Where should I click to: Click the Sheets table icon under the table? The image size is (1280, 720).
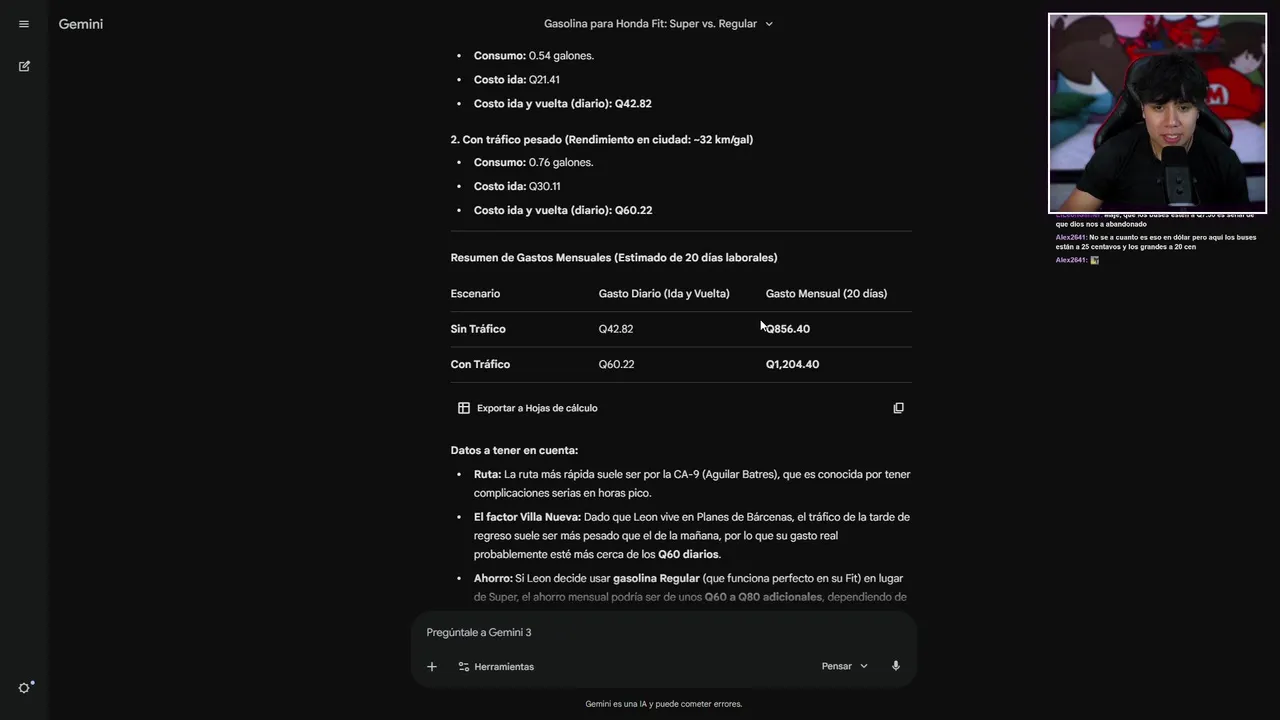click(x=464, y=408)
